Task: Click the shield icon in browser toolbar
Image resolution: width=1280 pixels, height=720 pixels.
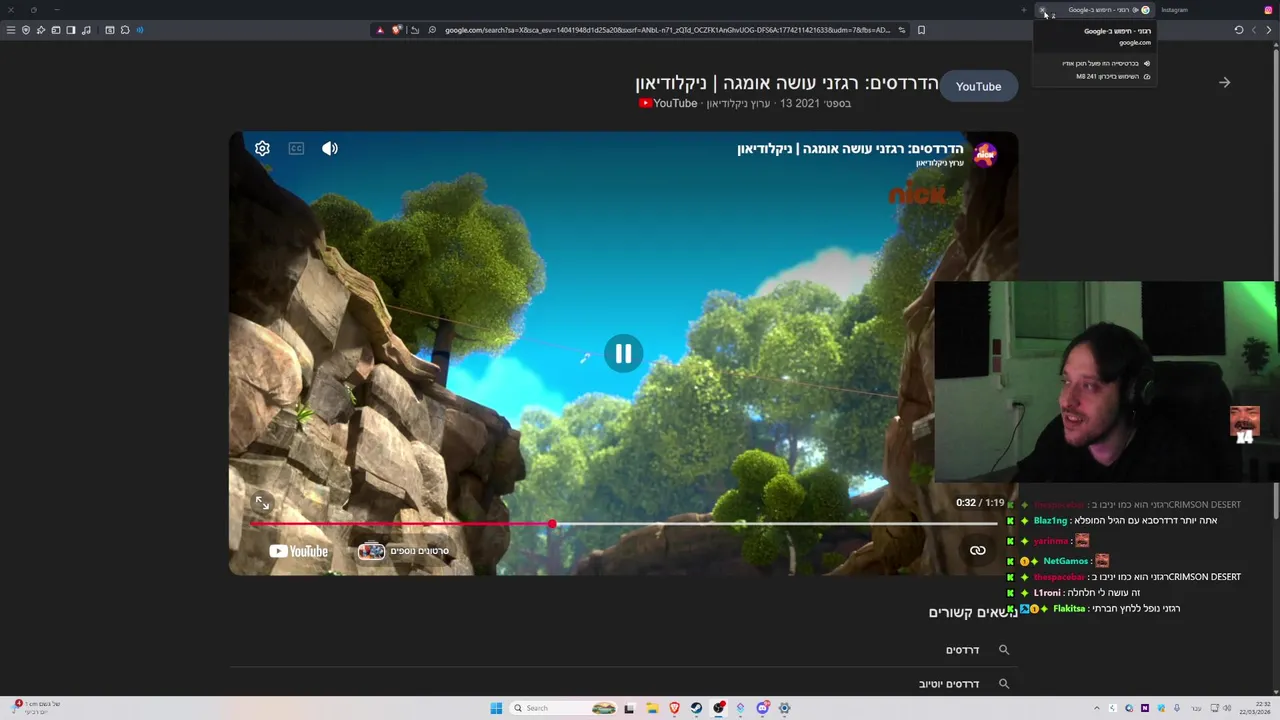Action: (26, 30)
